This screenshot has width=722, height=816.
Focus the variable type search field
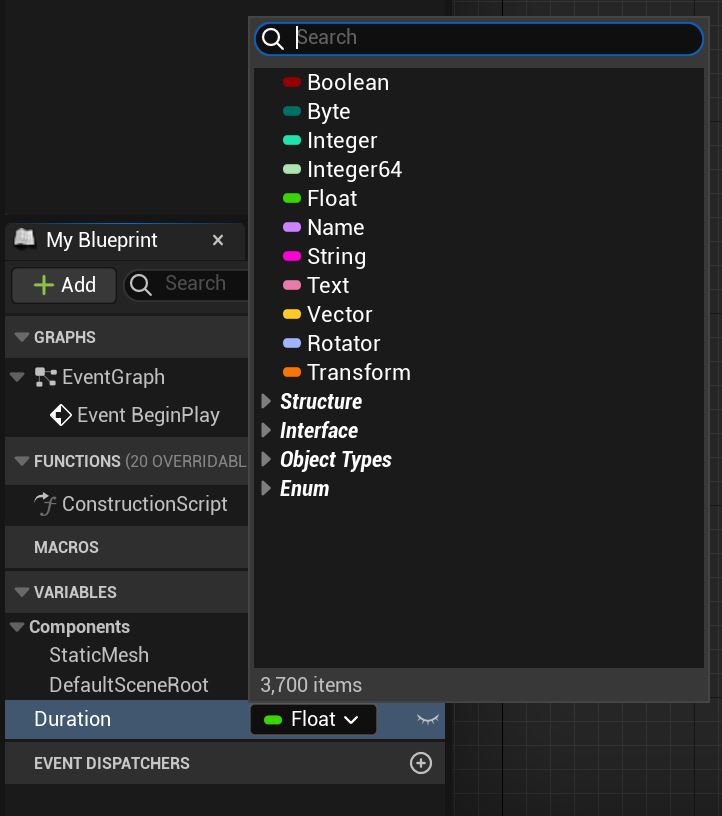pos(479,39)
